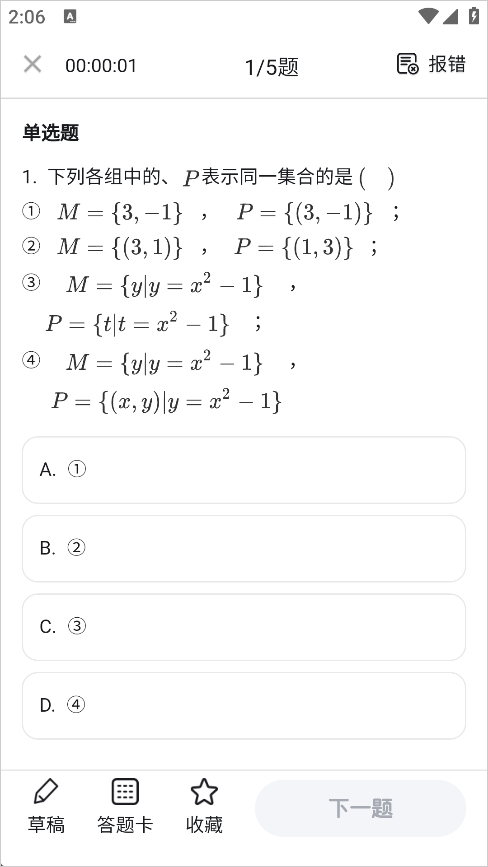Click the question stem text line 1
The image size is (488, 867).
click(x=208, y=177)
